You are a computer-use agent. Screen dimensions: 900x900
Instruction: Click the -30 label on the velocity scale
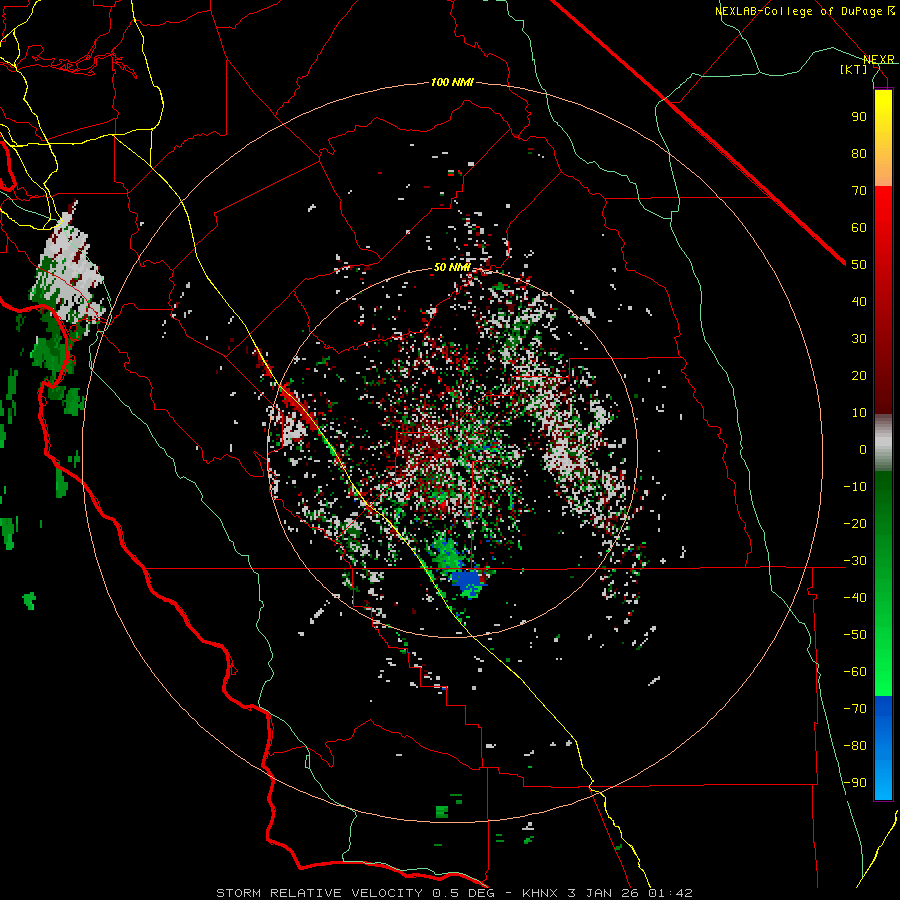coord(855,561)
